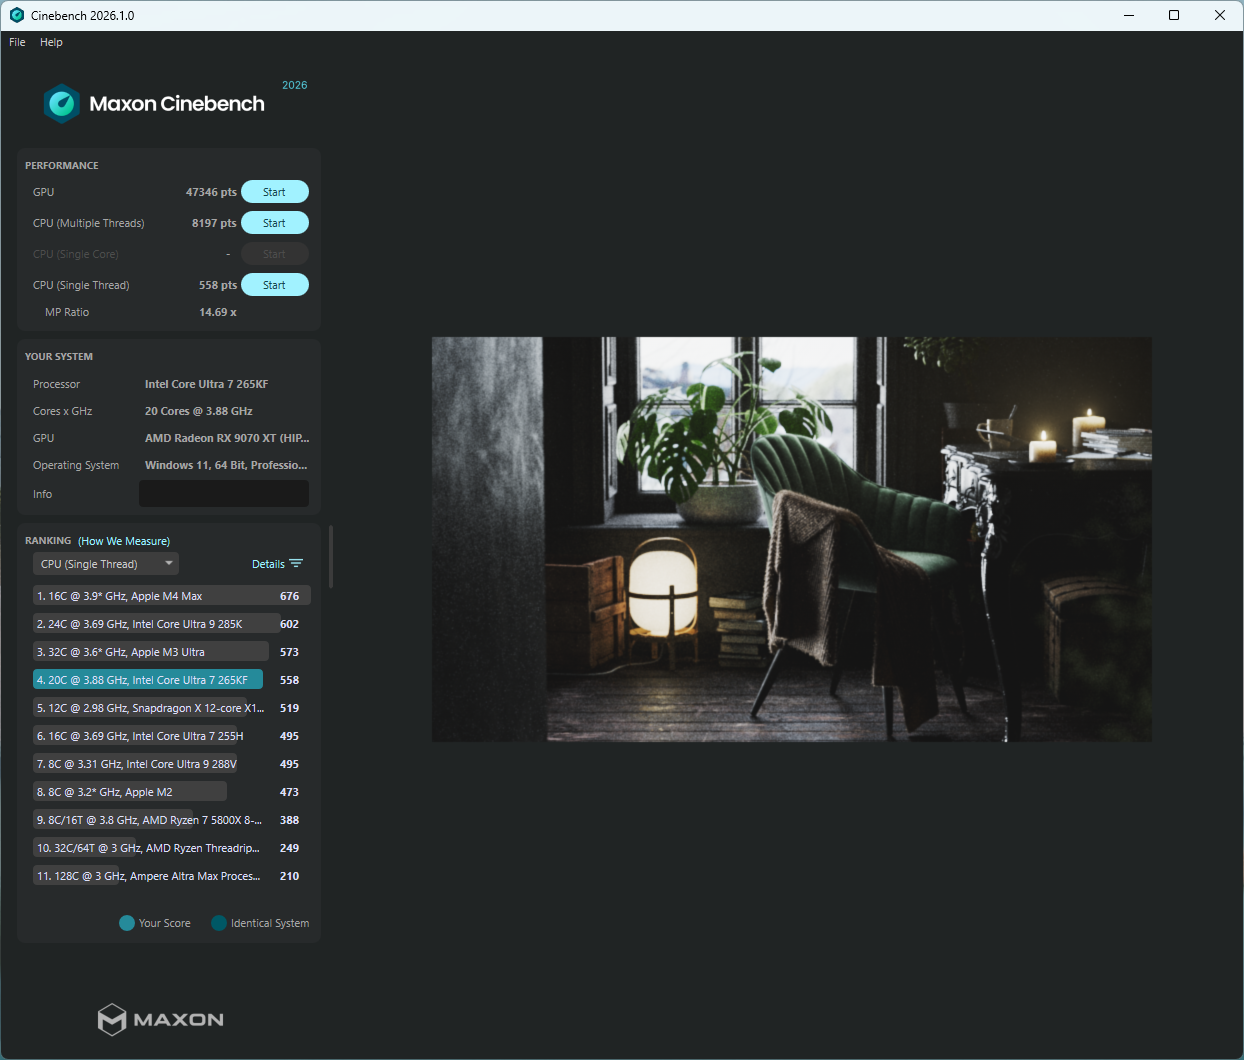The image size is (1244, 1060).
Task: Click the MAXON logo at bottom
Action: tap(161, 1019)
